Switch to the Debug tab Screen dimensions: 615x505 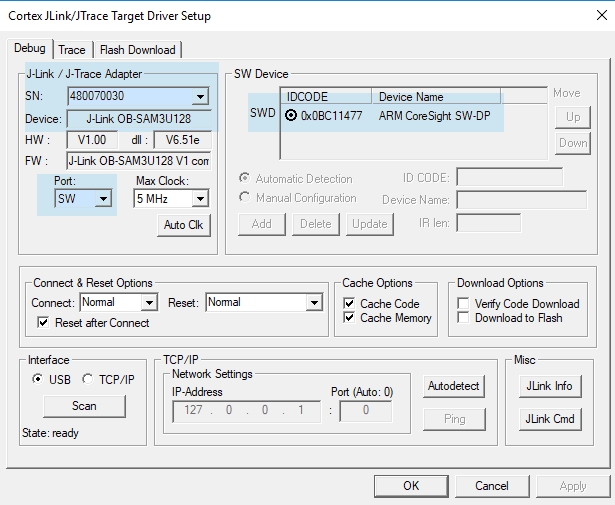(x=30, y=48)
